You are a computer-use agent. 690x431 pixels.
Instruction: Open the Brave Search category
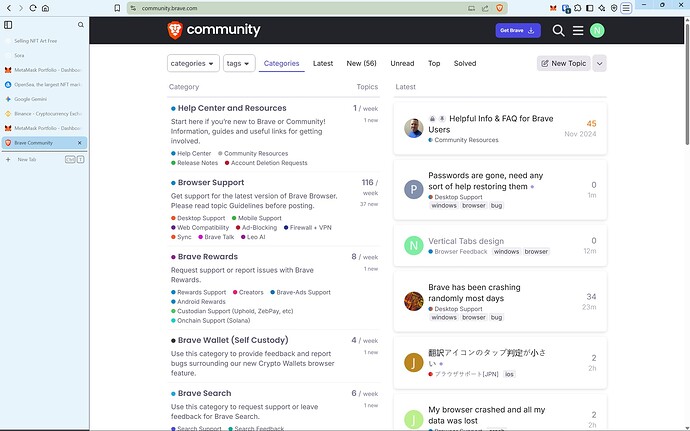[x=204, y=393]
